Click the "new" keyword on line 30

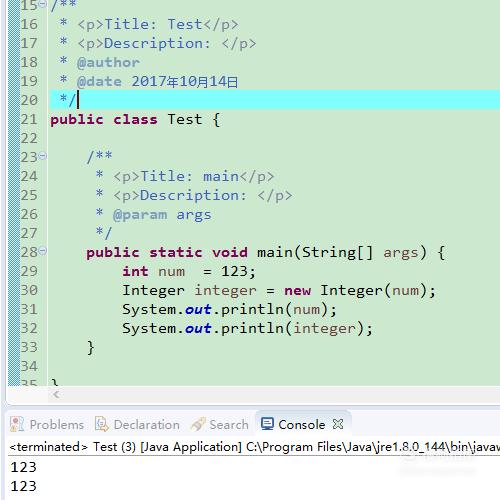[297, 291]
